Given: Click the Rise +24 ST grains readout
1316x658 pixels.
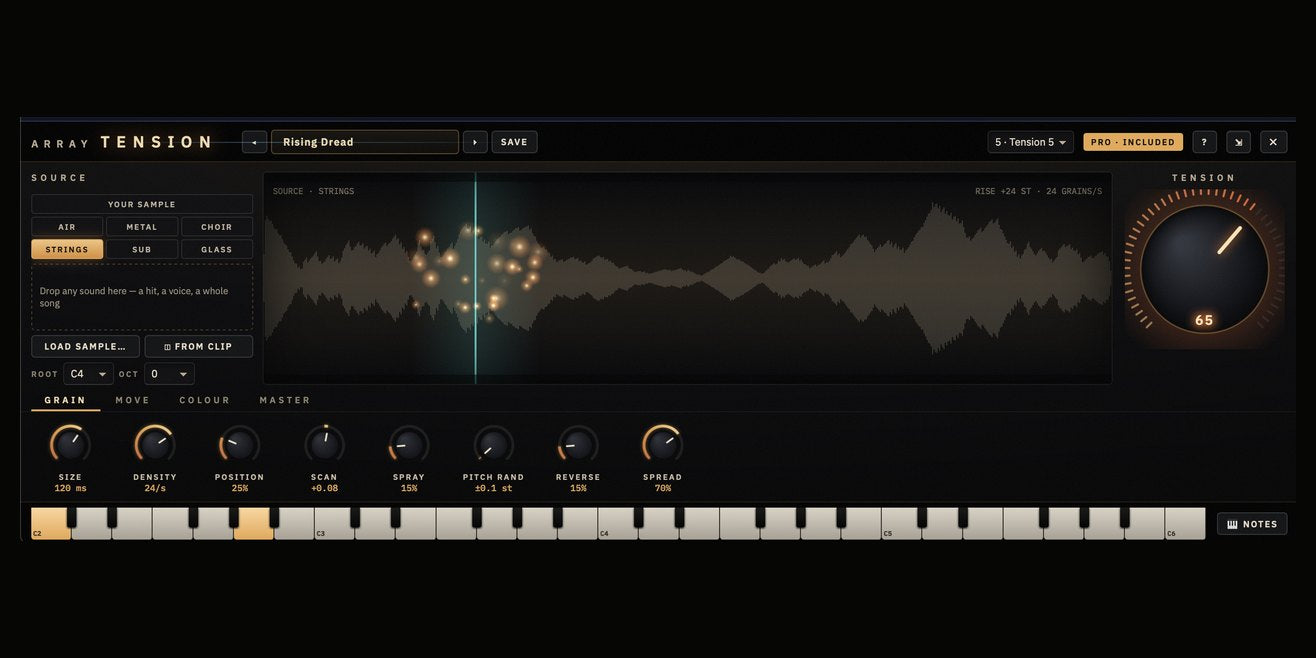Looking at the screenshot, I should pos(1039,191).
